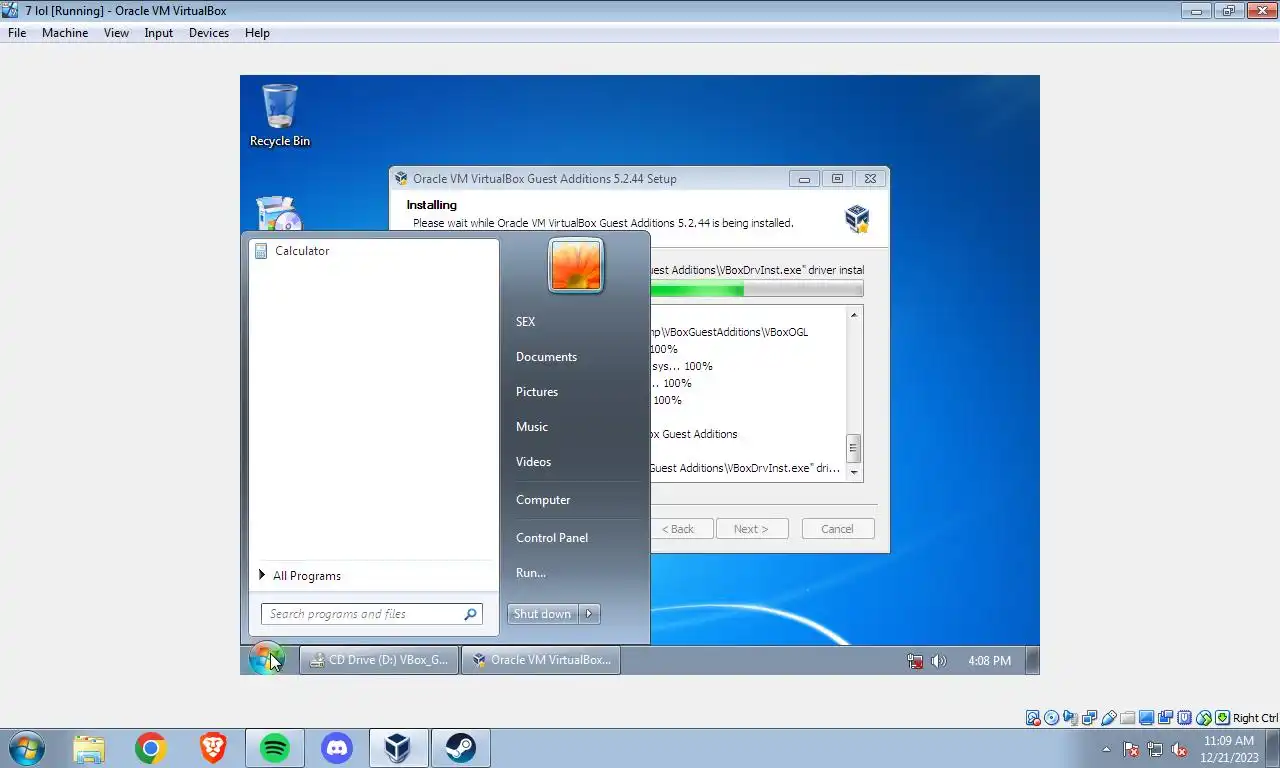1280x768 pixels.
Task: Open Control Panel from Start menu
Action: tap(552, 538)
